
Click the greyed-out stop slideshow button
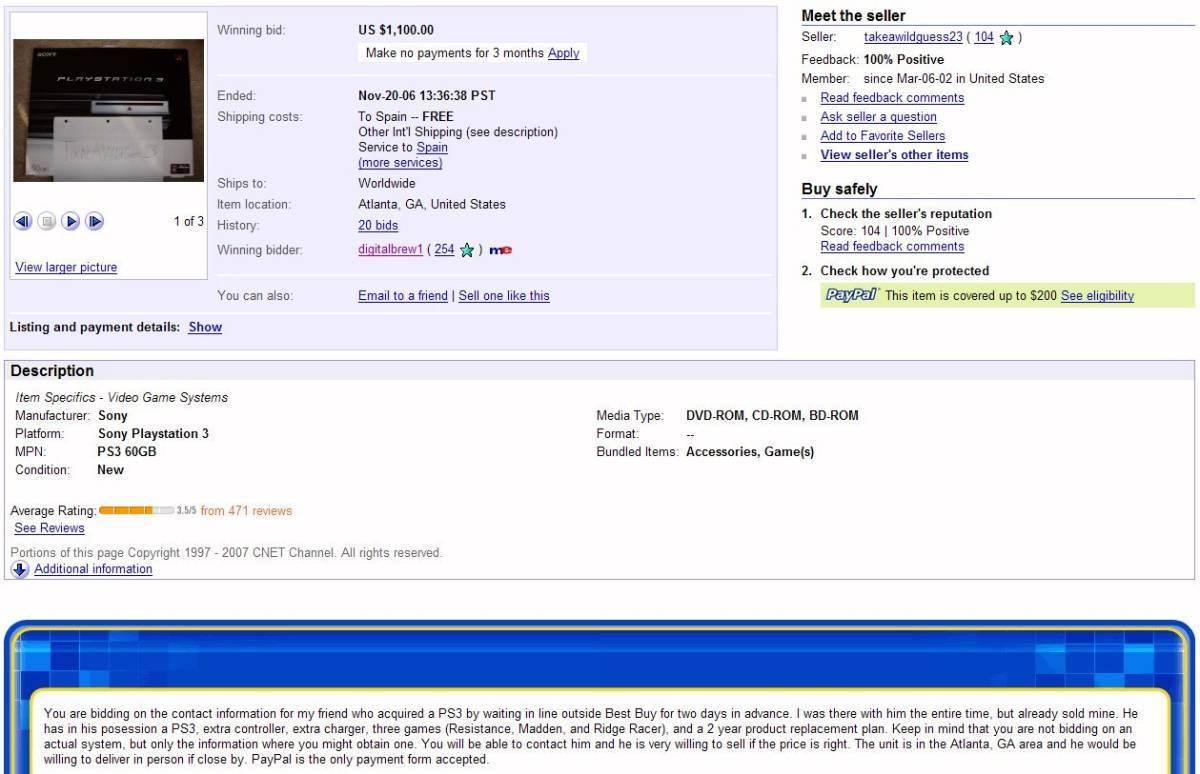coord(47,222)
